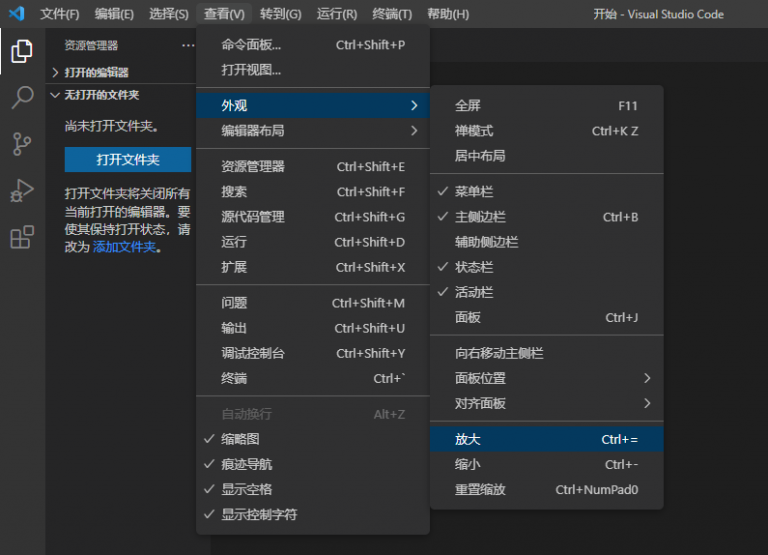Toggle 活动栏 visibility
The height and width of the screenshot is (555, 768).
(x=547, y=292)
